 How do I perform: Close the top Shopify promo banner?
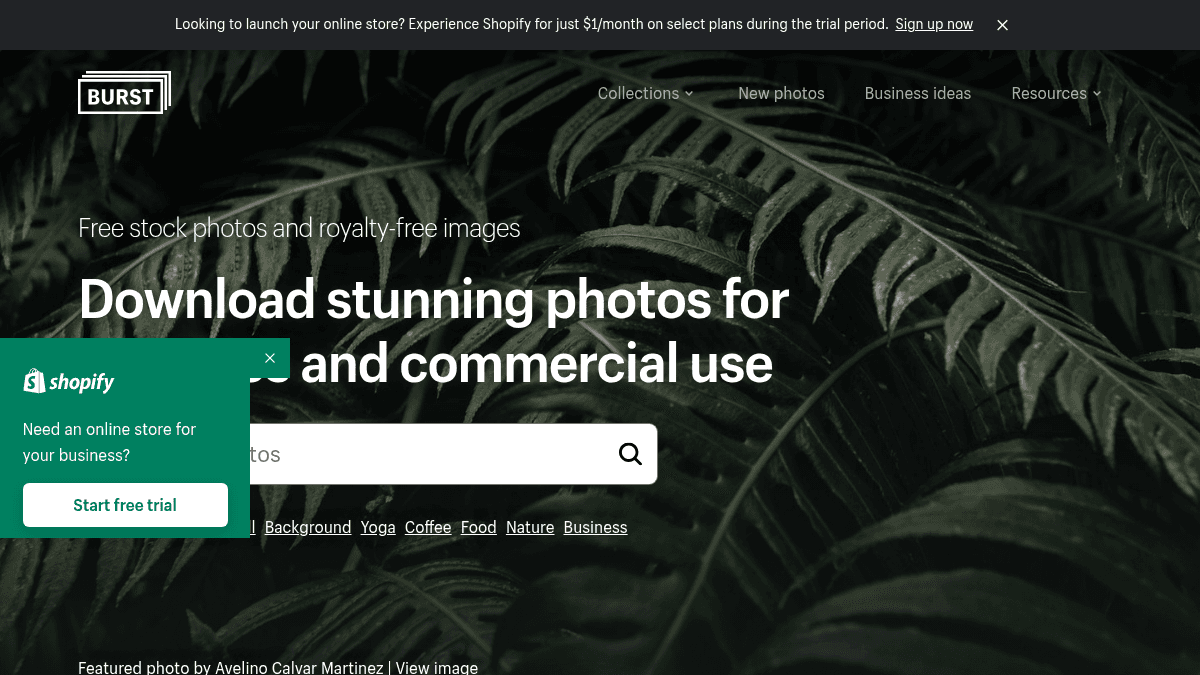coord(1002,25)
